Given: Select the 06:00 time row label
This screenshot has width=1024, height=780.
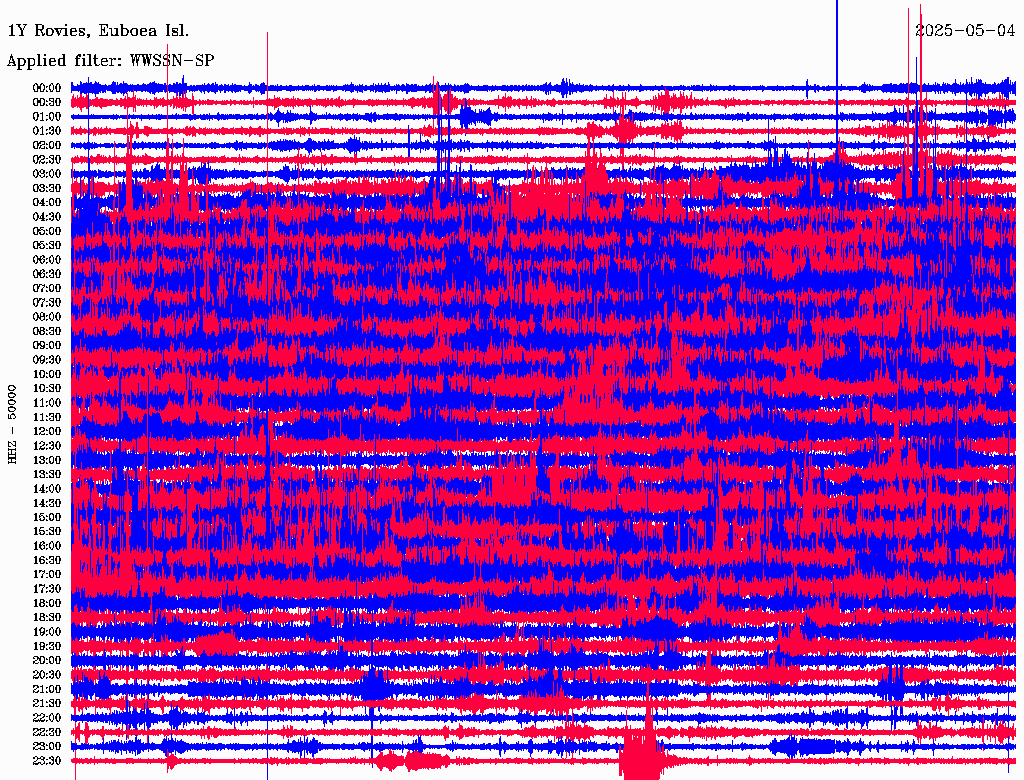Looking at the screenshot, I should click(x=47, y=259).
